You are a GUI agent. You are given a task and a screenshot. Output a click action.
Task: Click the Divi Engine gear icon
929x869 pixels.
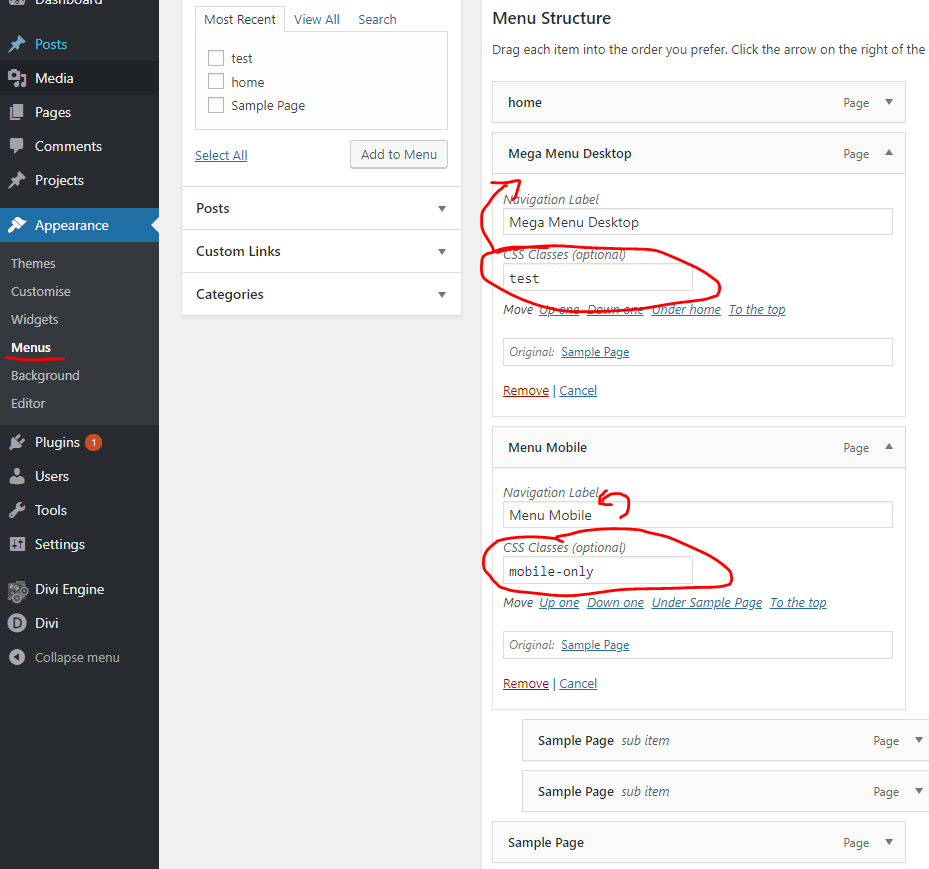tap(17, 591)
